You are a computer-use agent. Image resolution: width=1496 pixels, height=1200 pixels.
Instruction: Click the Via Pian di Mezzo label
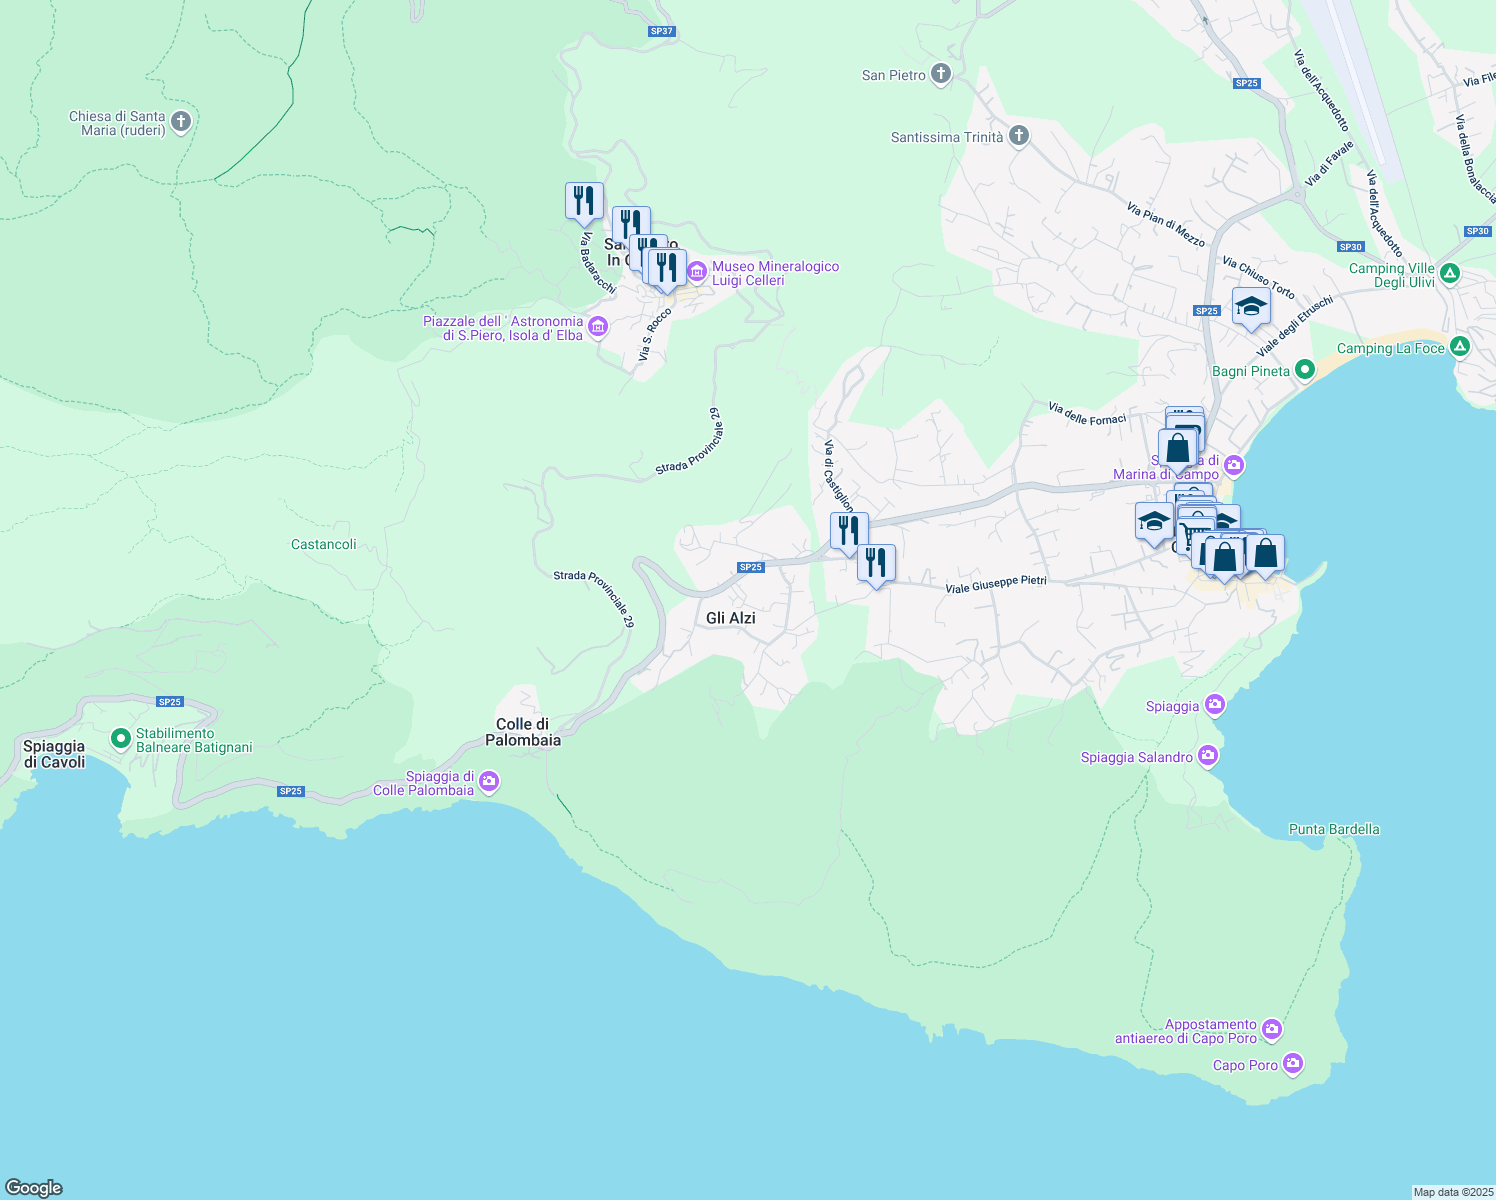1166,224
